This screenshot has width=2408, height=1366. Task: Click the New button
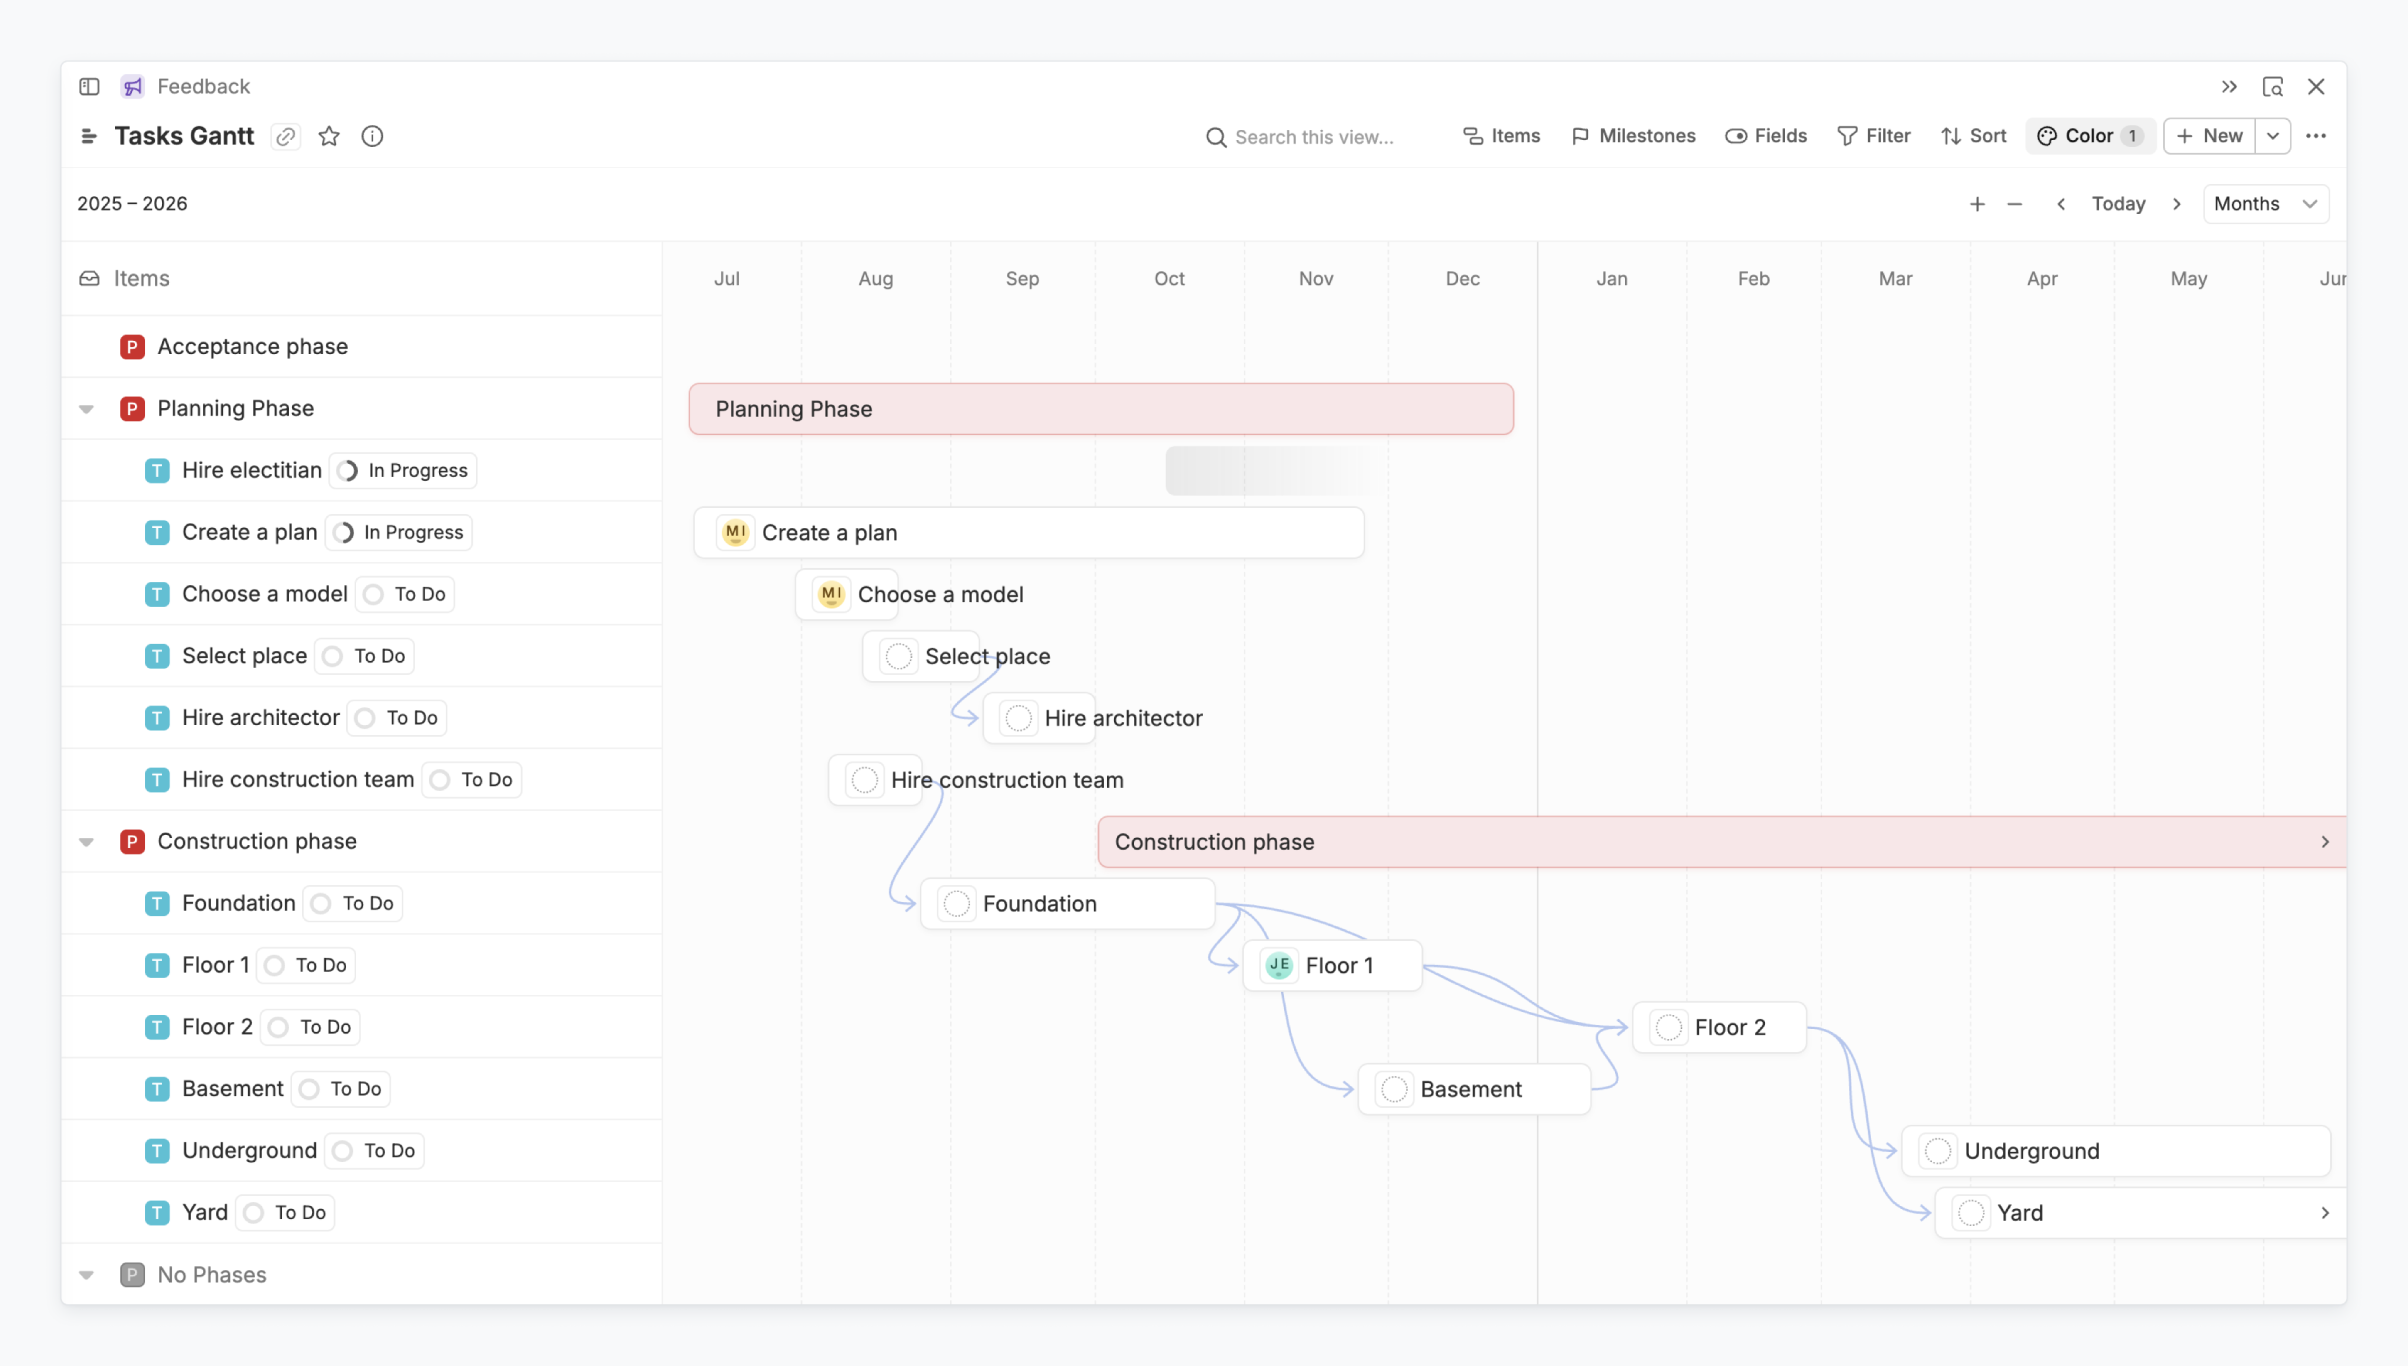[x=2210, y=136]
